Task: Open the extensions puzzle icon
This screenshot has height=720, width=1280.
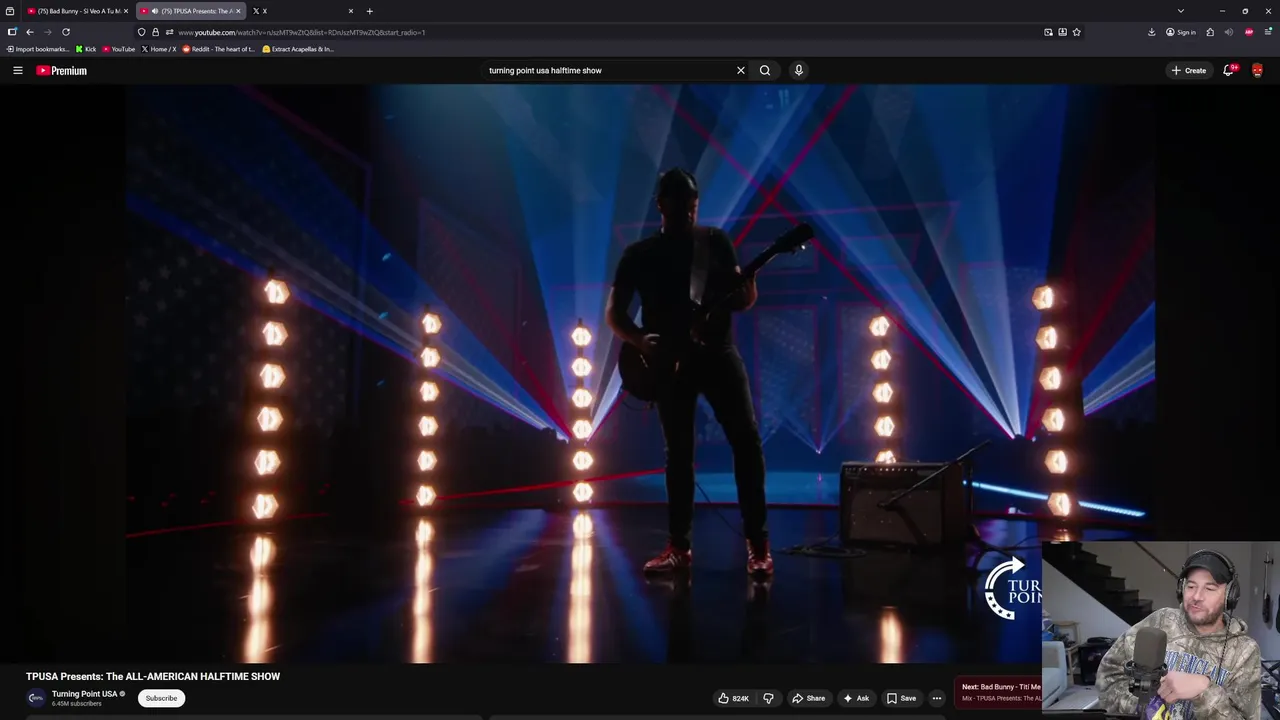Action: [1210, 32]
